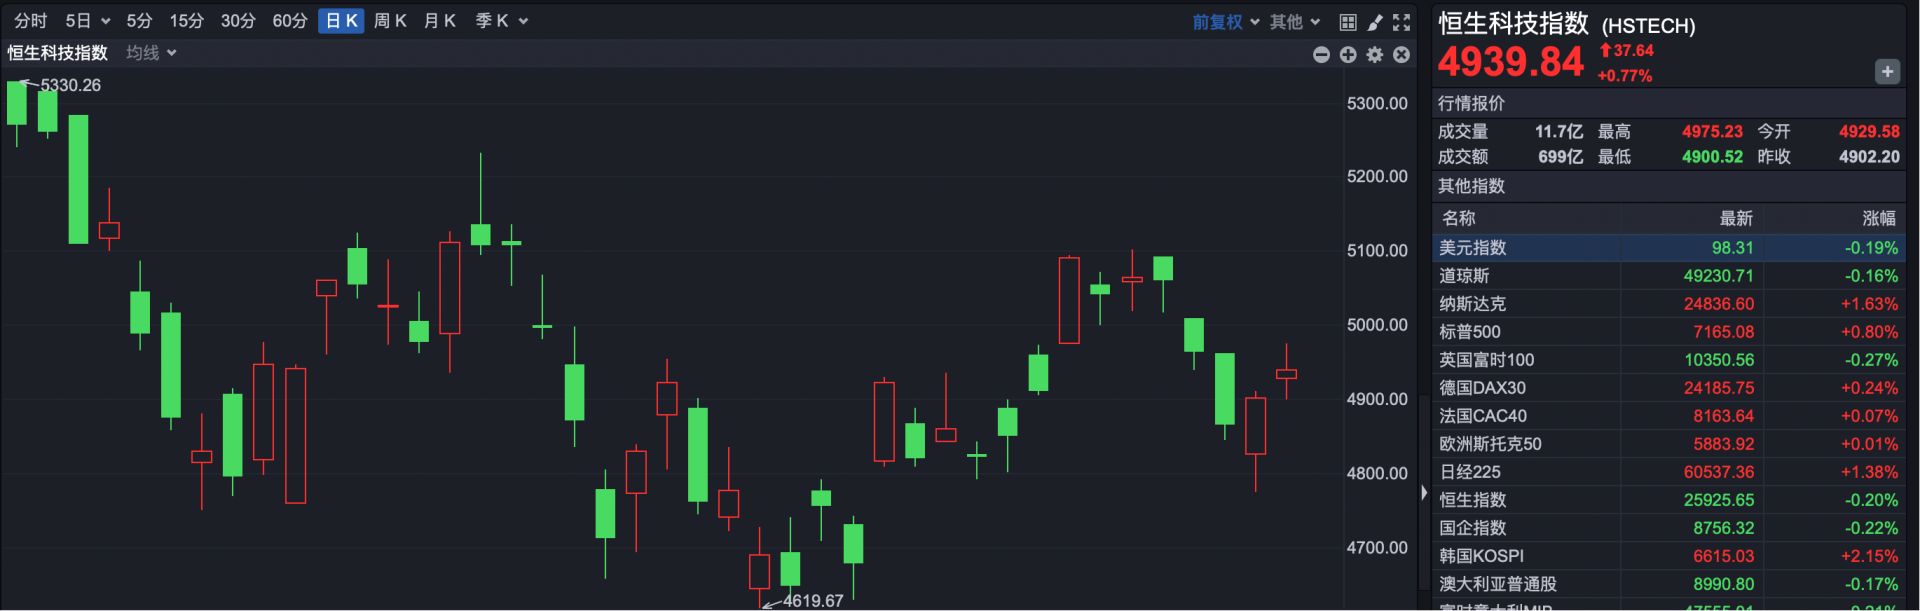Click the HSTECH ticker code
The height and width of the screenshot is (611, 1920).
[1648, 26]
